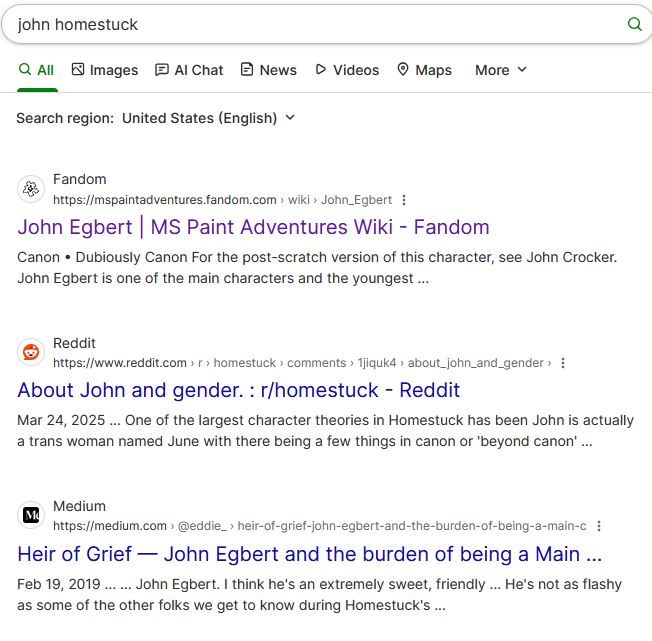Open the Maps tab
652x641 pixels.
424,70
